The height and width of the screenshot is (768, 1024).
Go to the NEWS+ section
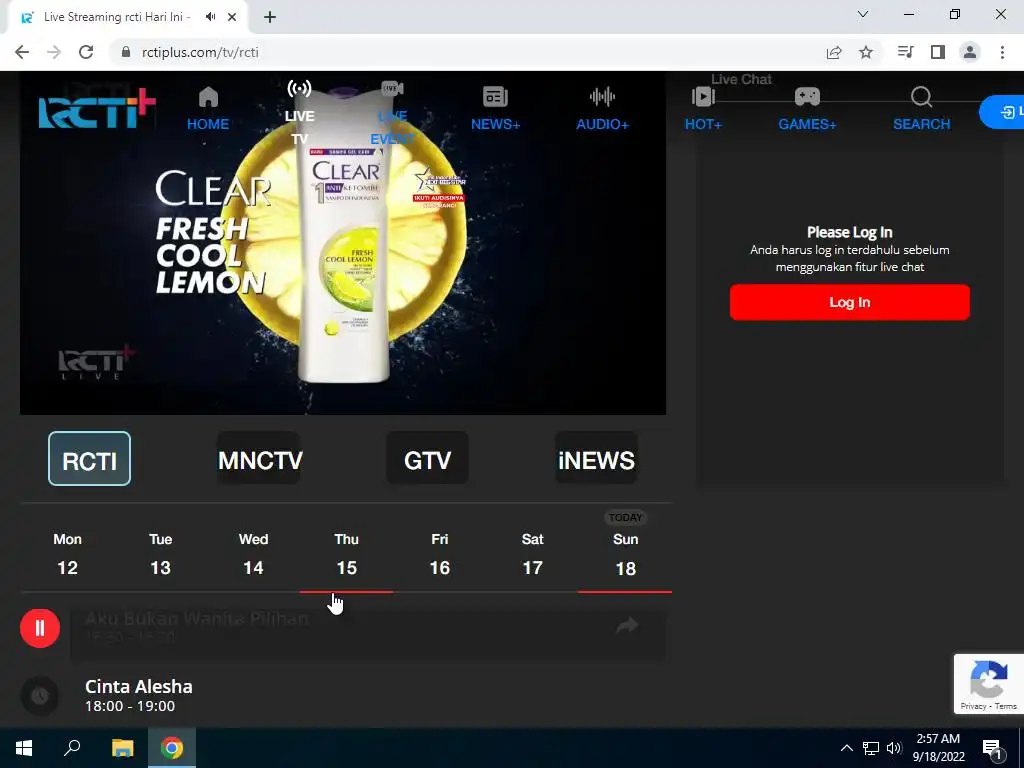click(495, 108)
